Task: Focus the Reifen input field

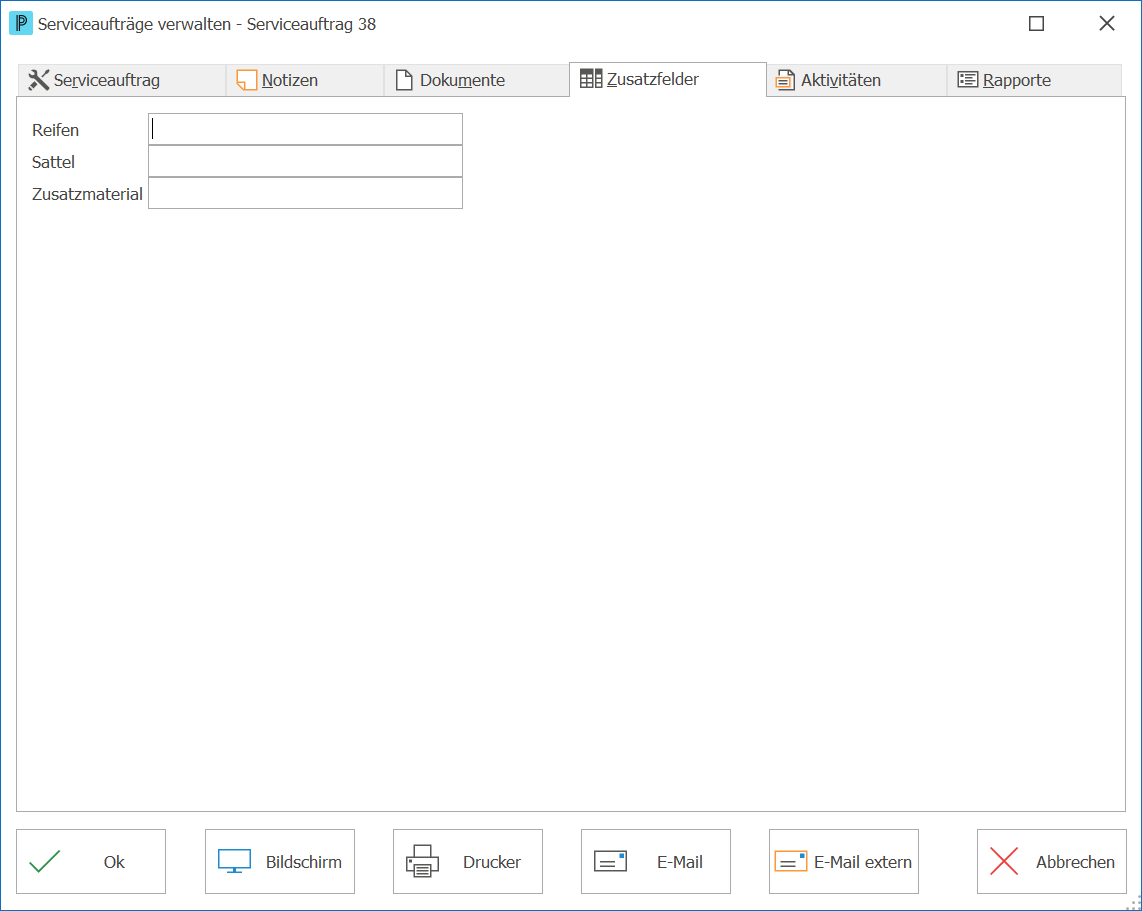Action: [305, 130]
